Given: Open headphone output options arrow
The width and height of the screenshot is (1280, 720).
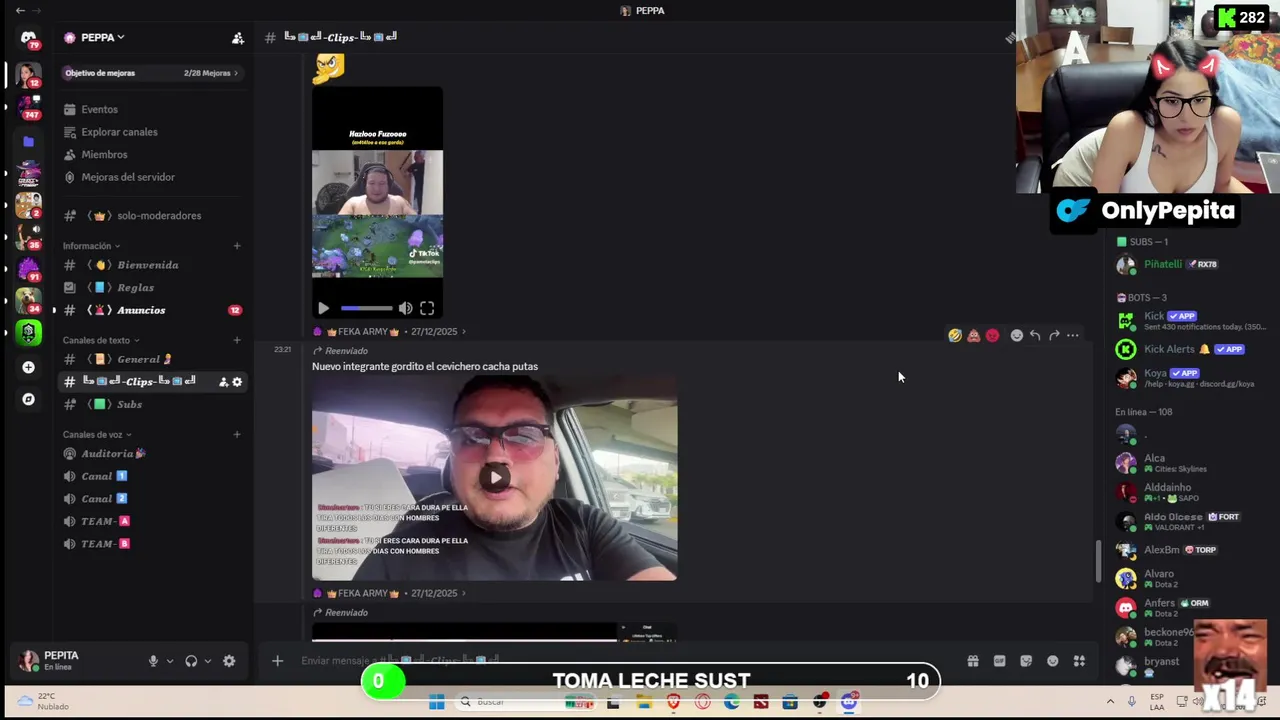Looking at the screenshot, I should pyautogui.click(x=207, y=661).
